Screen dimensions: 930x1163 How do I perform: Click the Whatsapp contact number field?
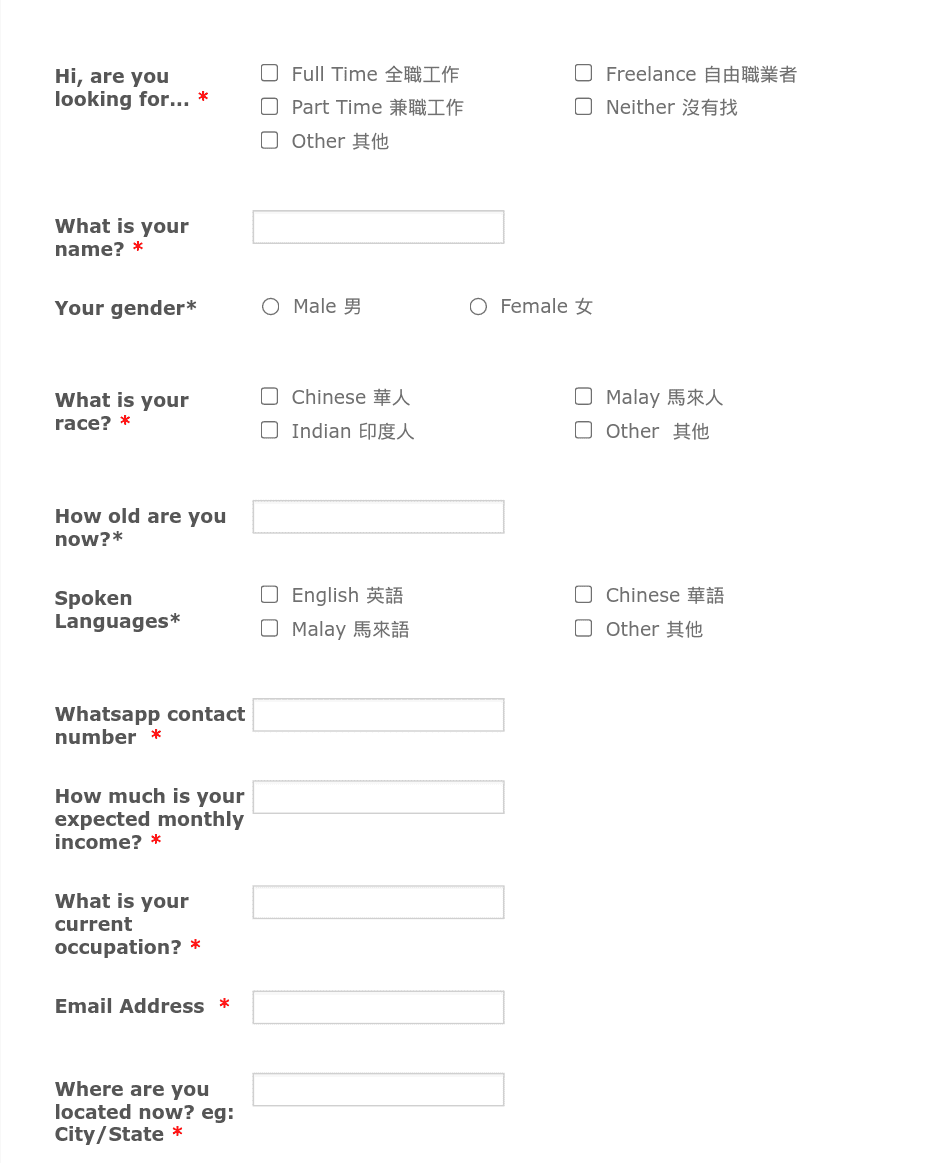point(378,714)
